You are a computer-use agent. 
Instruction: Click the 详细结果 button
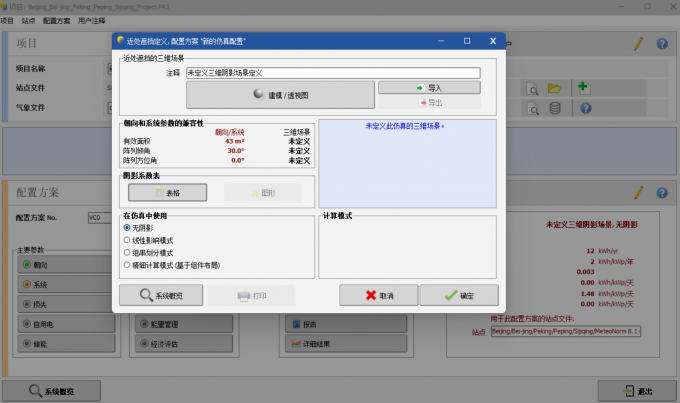(346, 344)
